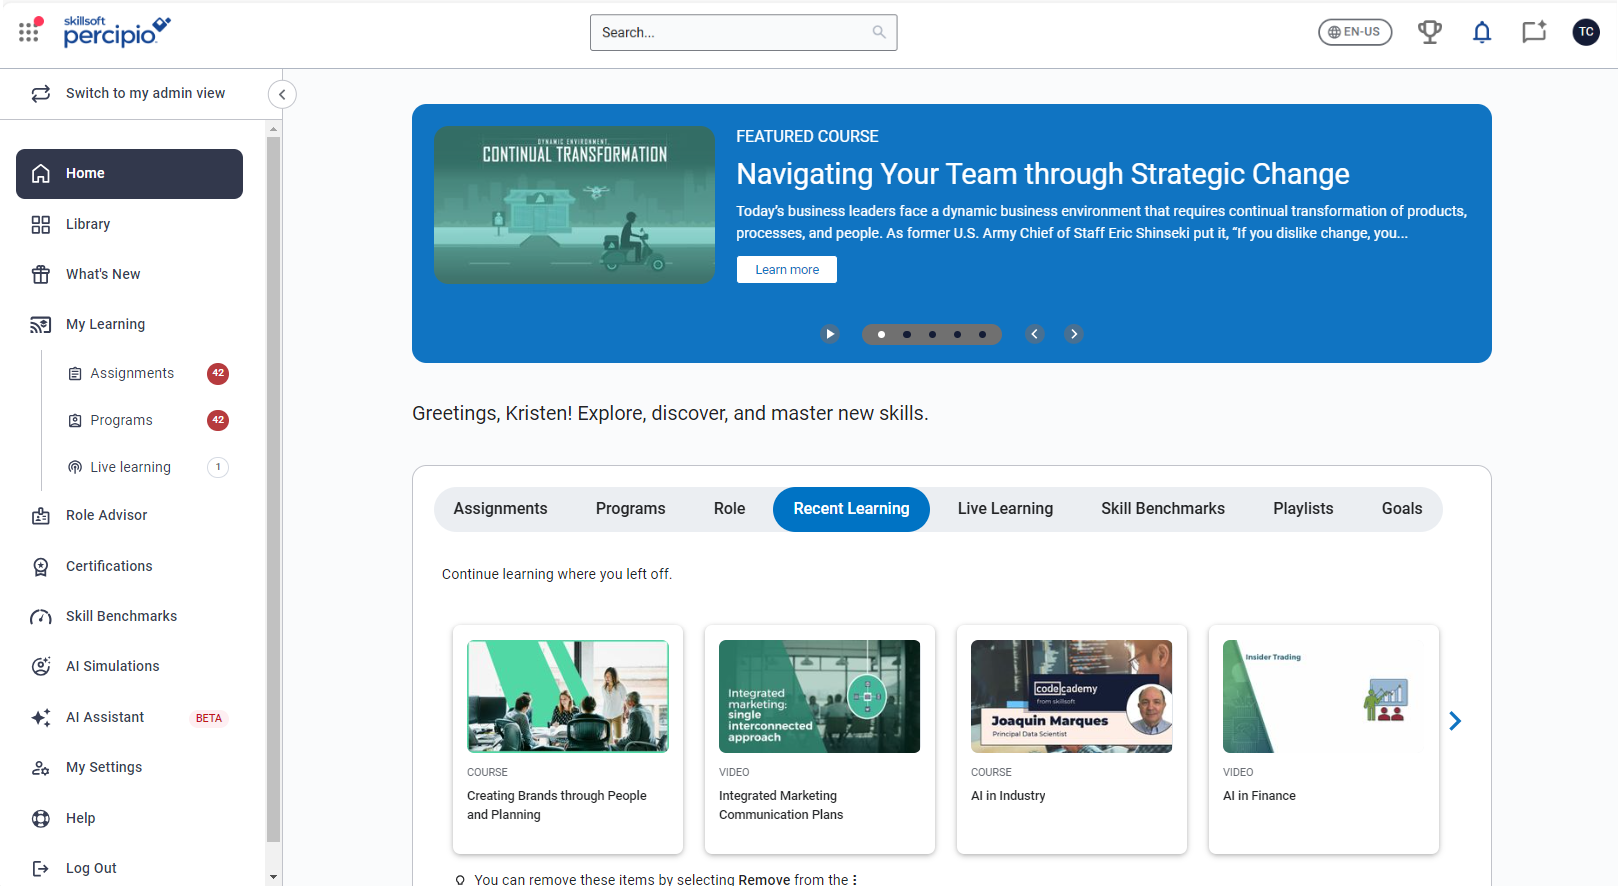Switch to my admin view

click(x=145, y=93)
